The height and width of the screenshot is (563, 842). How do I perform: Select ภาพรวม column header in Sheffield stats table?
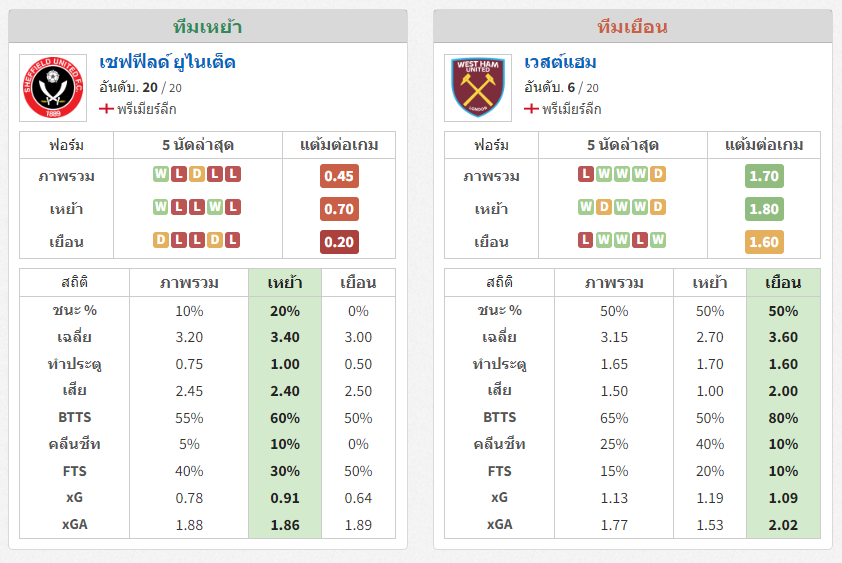(x=189, y=283)
